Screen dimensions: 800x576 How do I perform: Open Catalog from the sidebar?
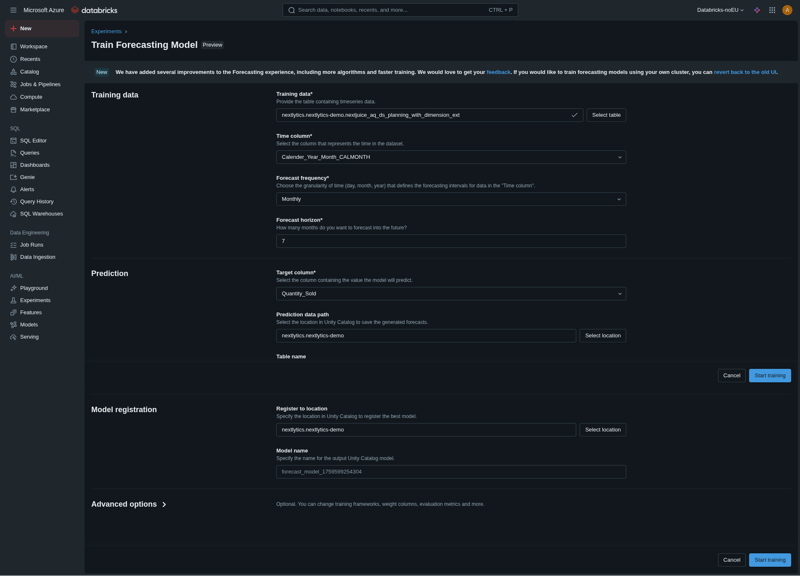click(29, 72)
